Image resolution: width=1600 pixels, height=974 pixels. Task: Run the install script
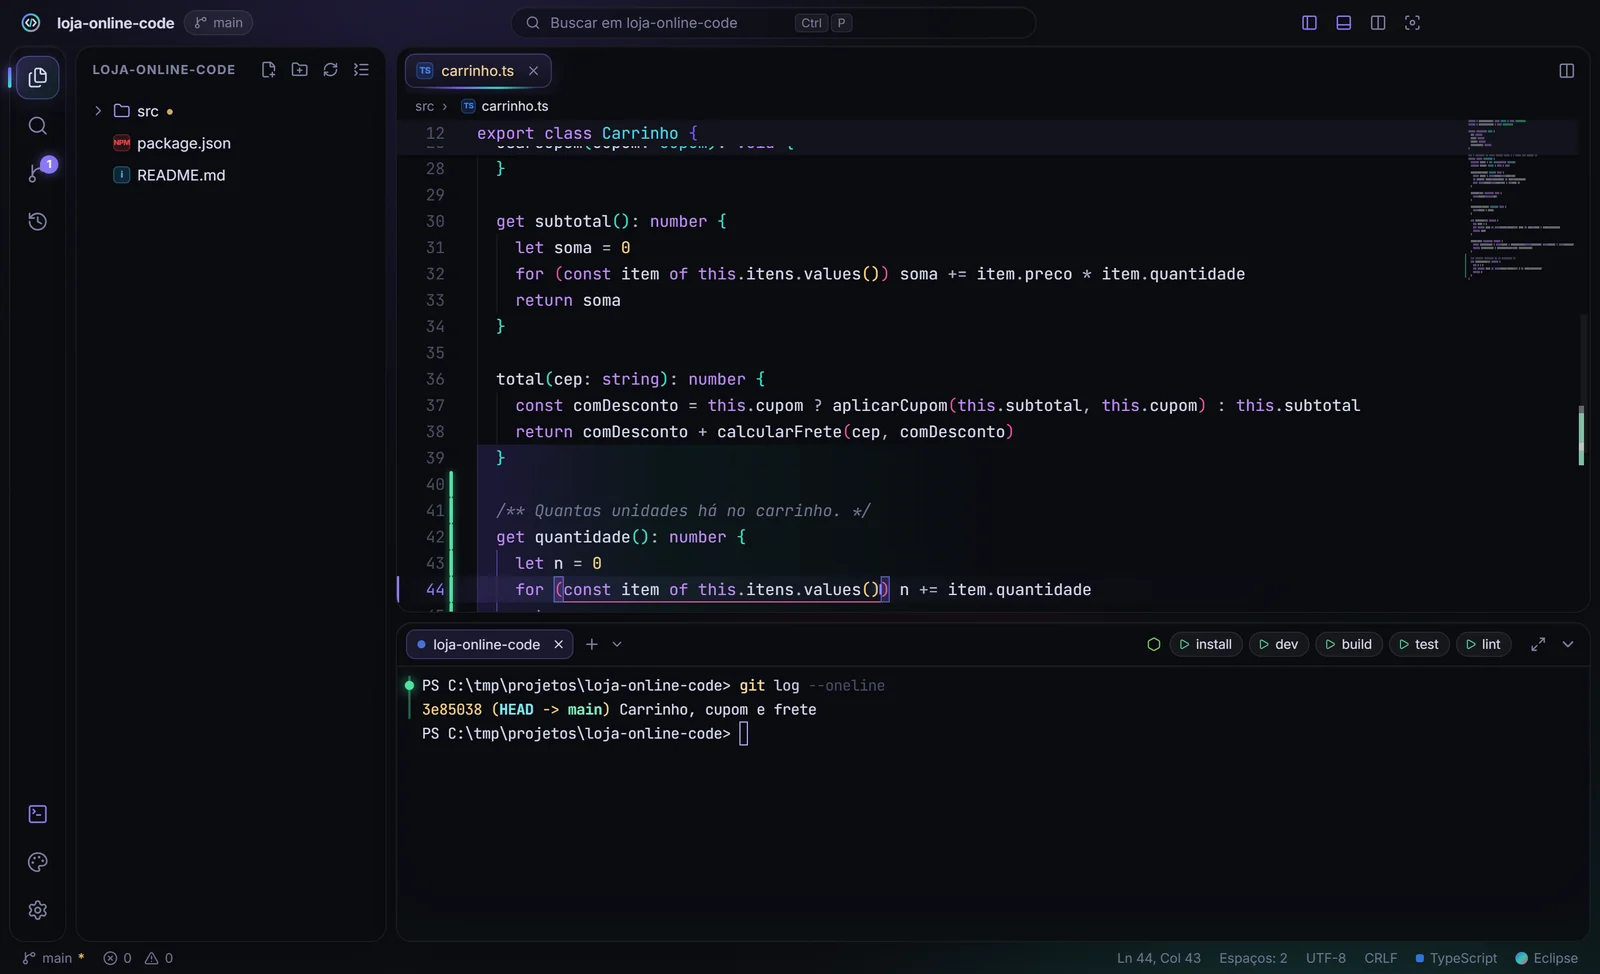click(x=1206, y=644)
